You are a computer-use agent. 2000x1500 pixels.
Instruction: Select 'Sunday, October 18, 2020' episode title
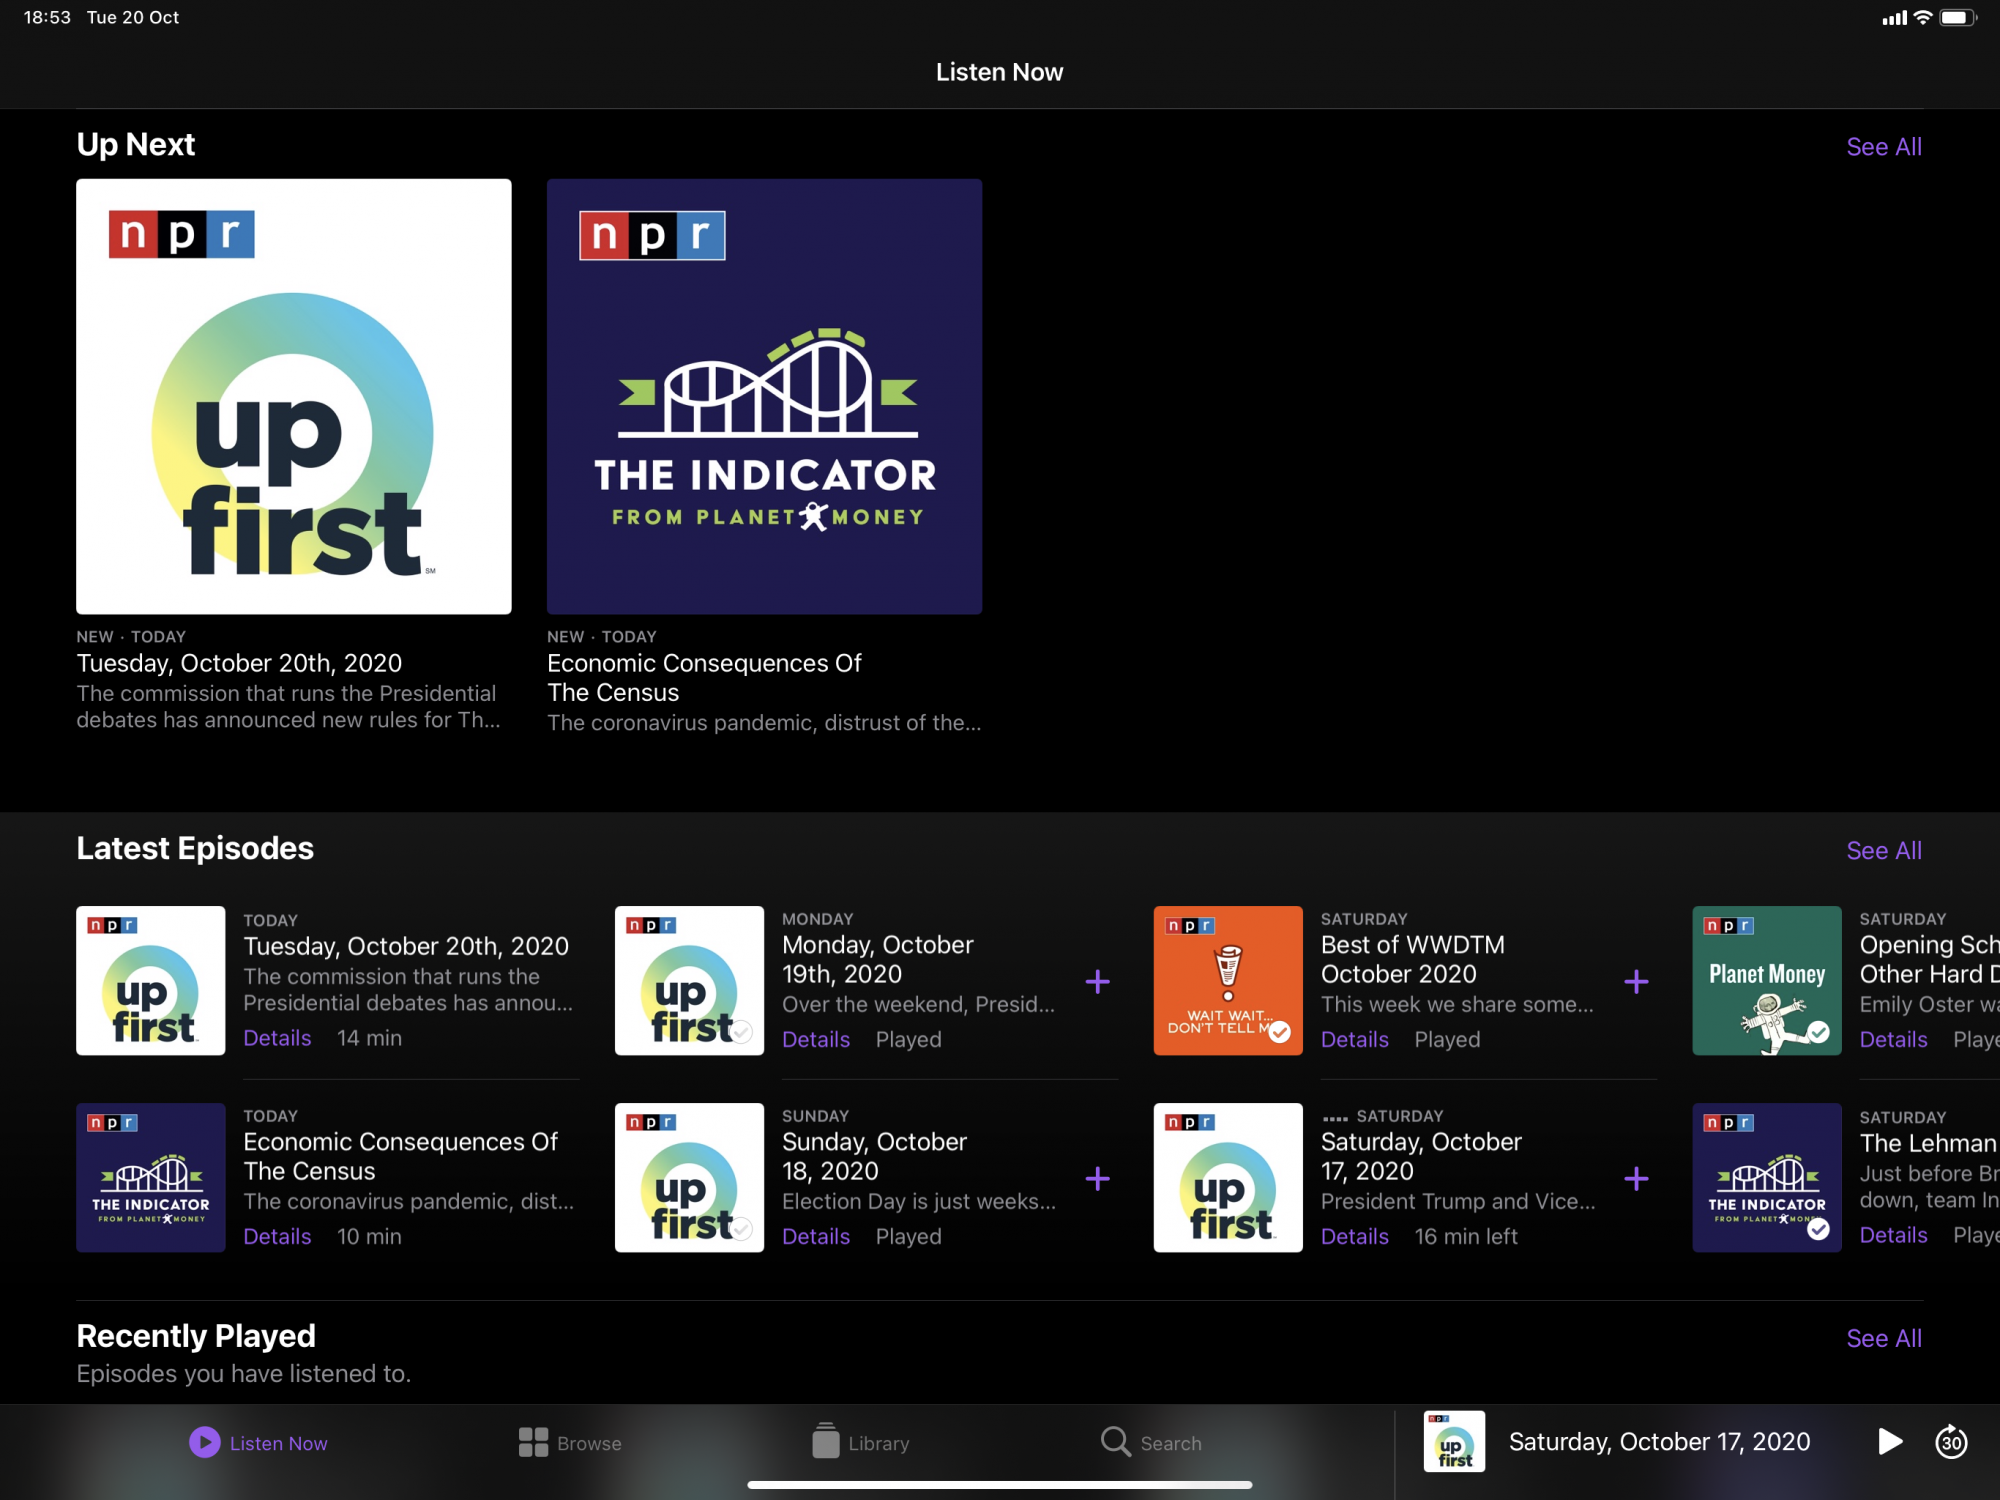pyautogui.click(x=874, y=1156)
